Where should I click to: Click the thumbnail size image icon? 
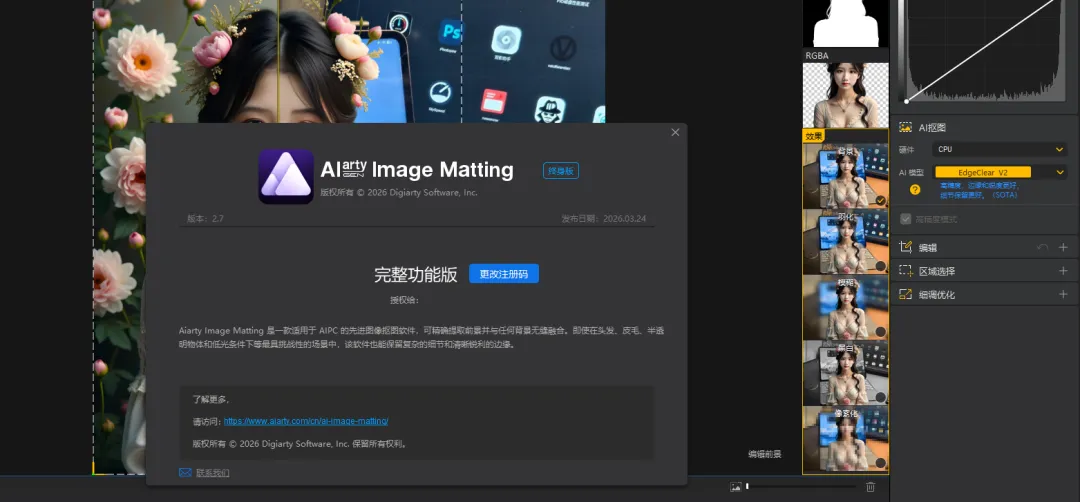coord(736,487)
